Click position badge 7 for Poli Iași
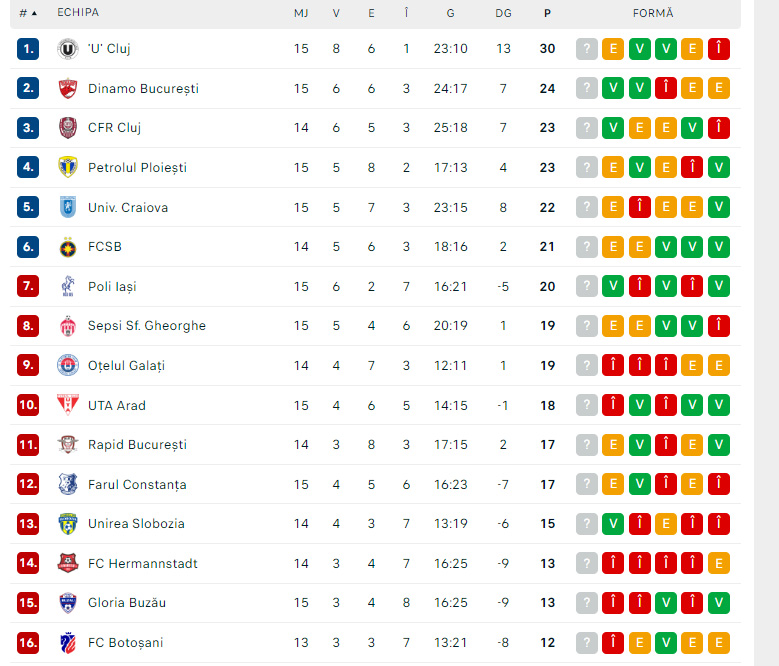Screen dimensions: 779x666 point(28,287)
